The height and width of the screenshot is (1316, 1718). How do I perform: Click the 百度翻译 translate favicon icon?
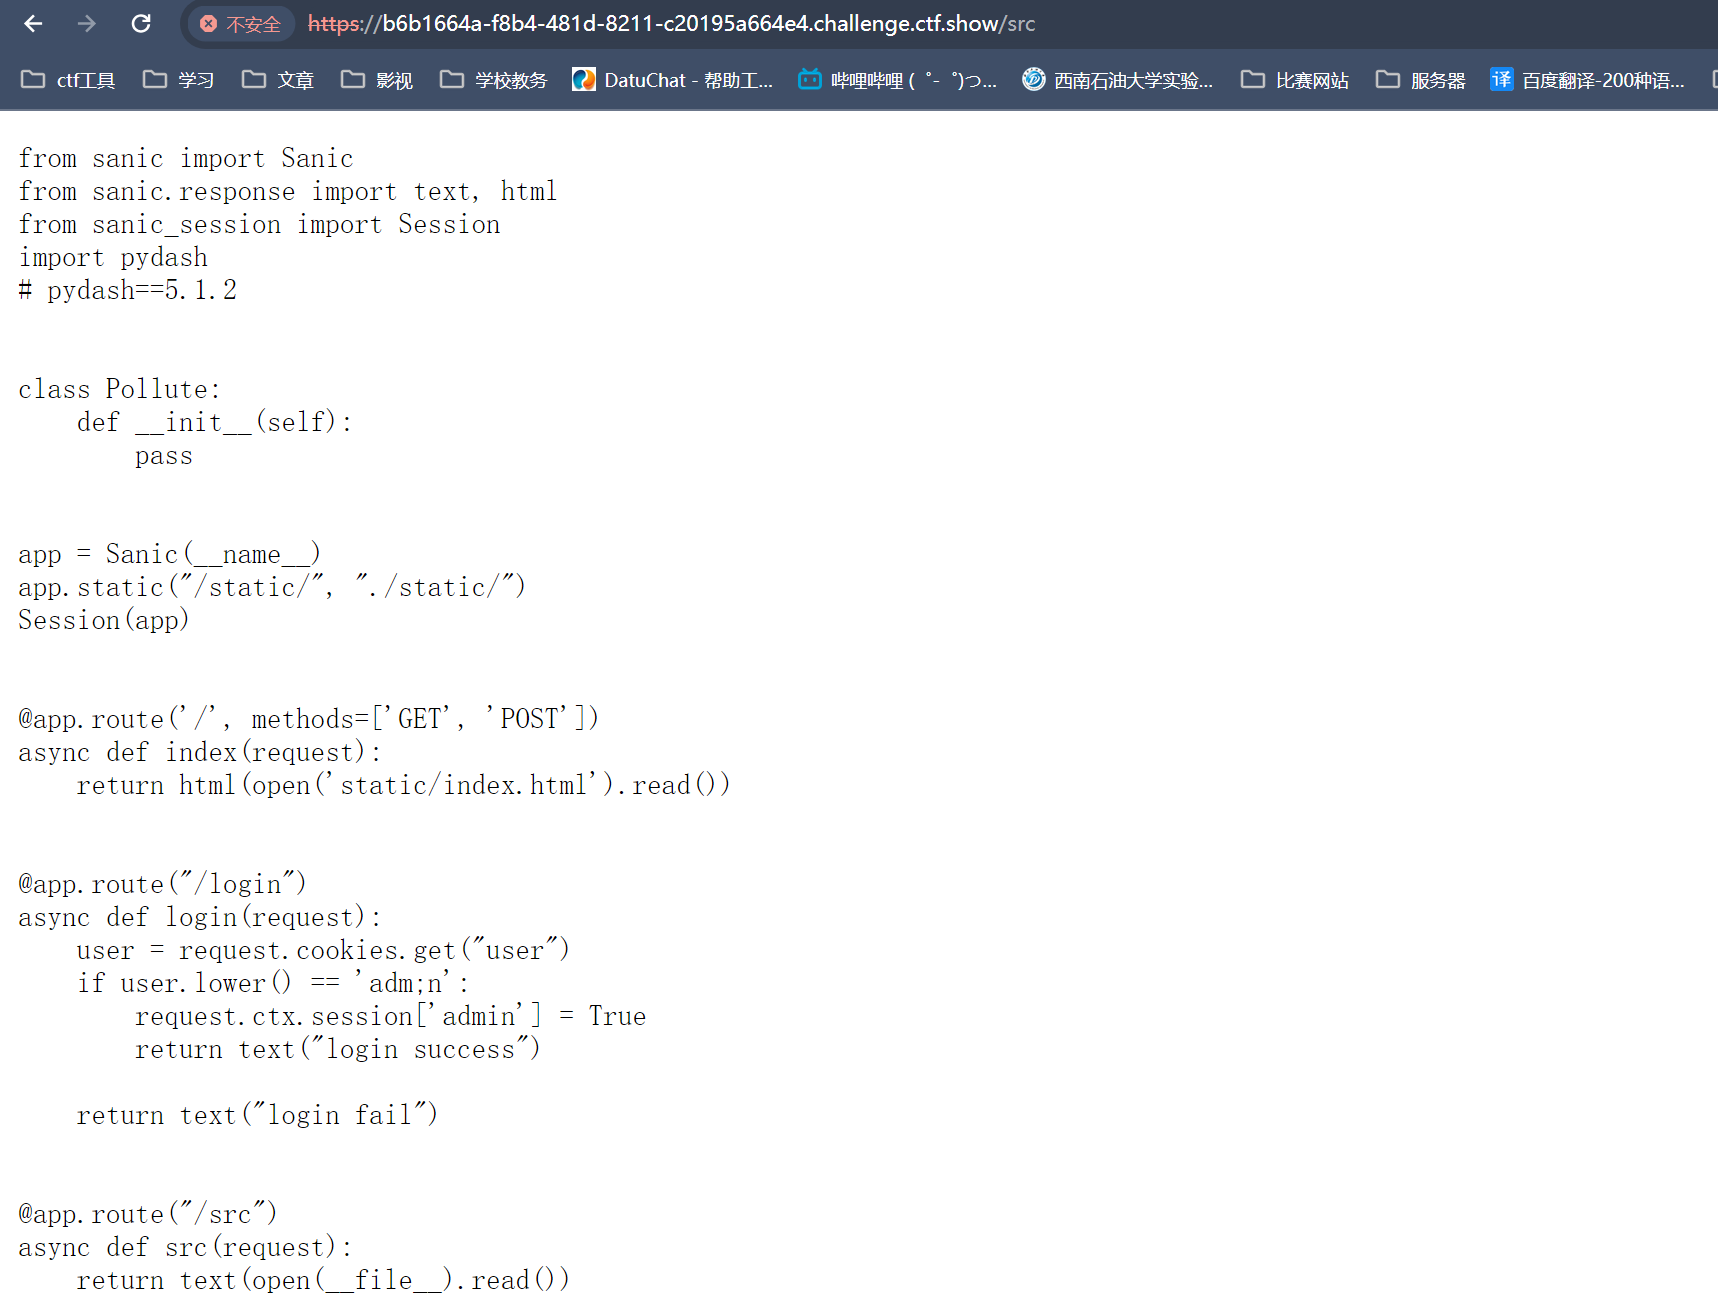[x=1501, y=79]
